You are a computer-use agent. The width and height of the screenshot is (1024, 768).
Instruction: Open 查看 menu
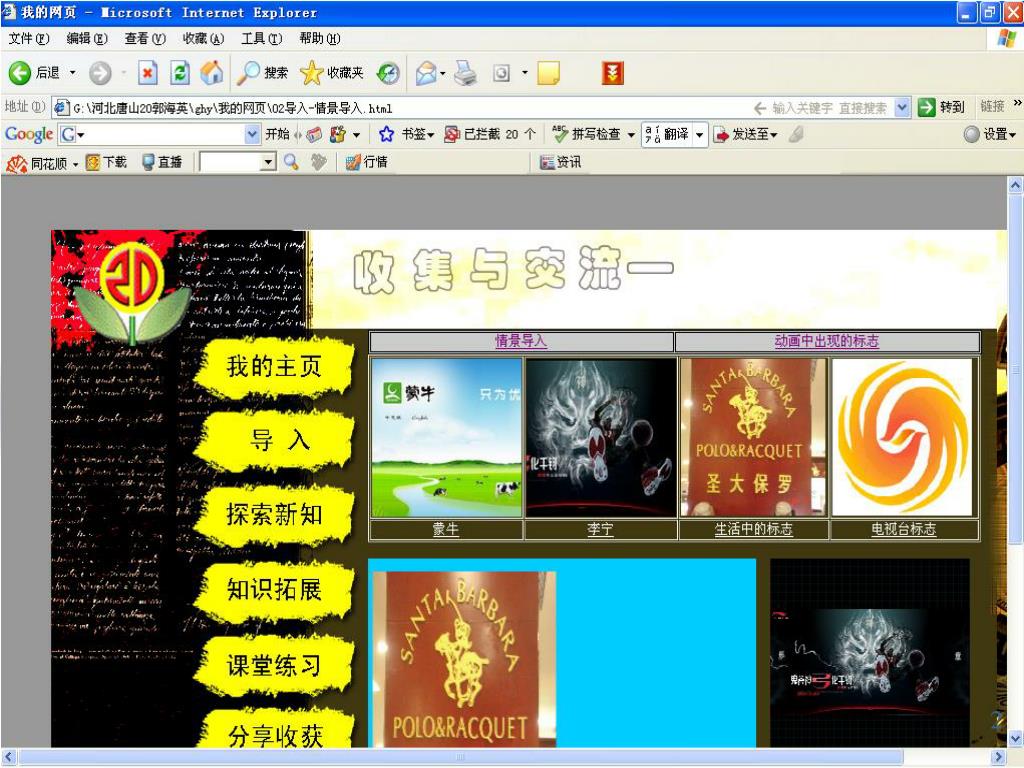tap(145, 39)
